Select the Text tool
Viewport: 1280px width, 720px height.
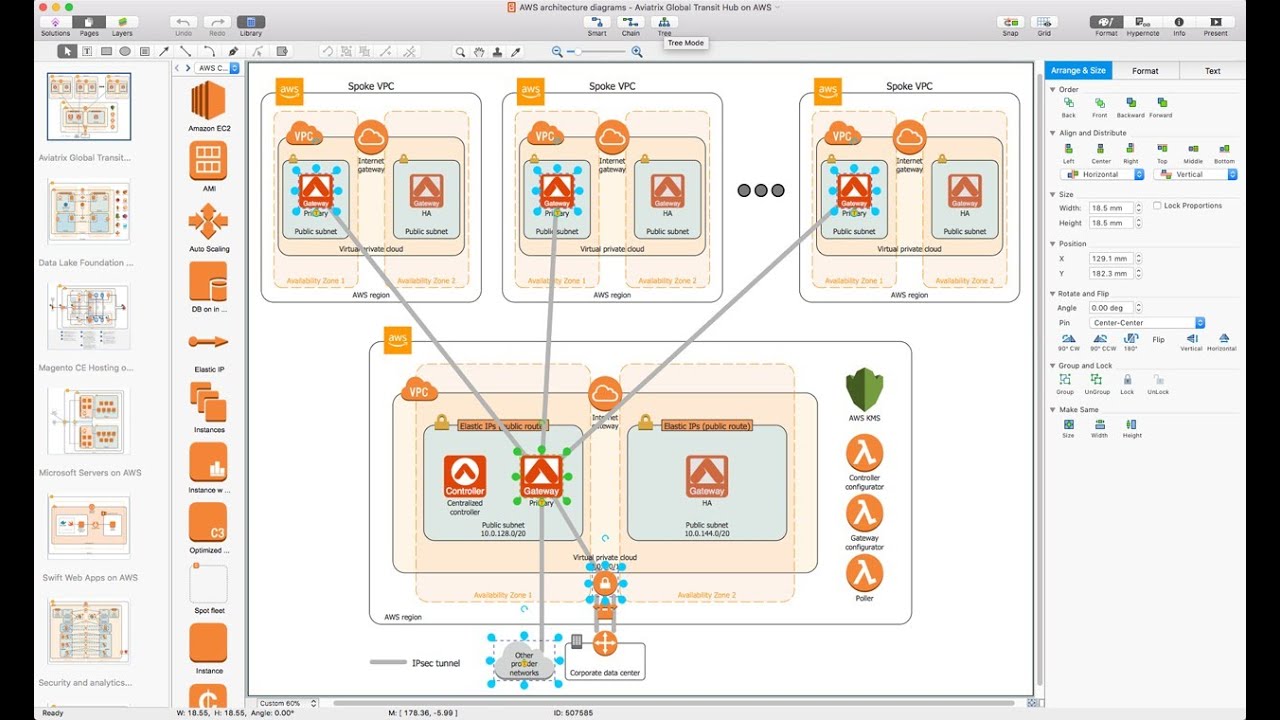click(x=87, y=51)
